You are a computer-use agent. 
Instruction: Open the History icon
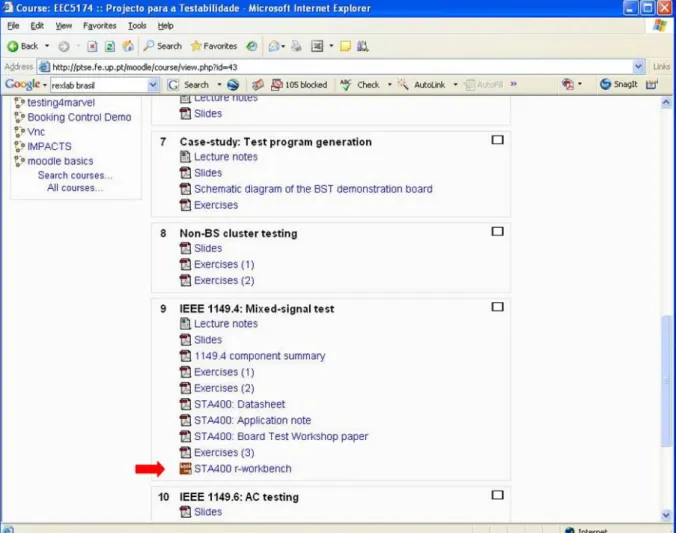252,46
